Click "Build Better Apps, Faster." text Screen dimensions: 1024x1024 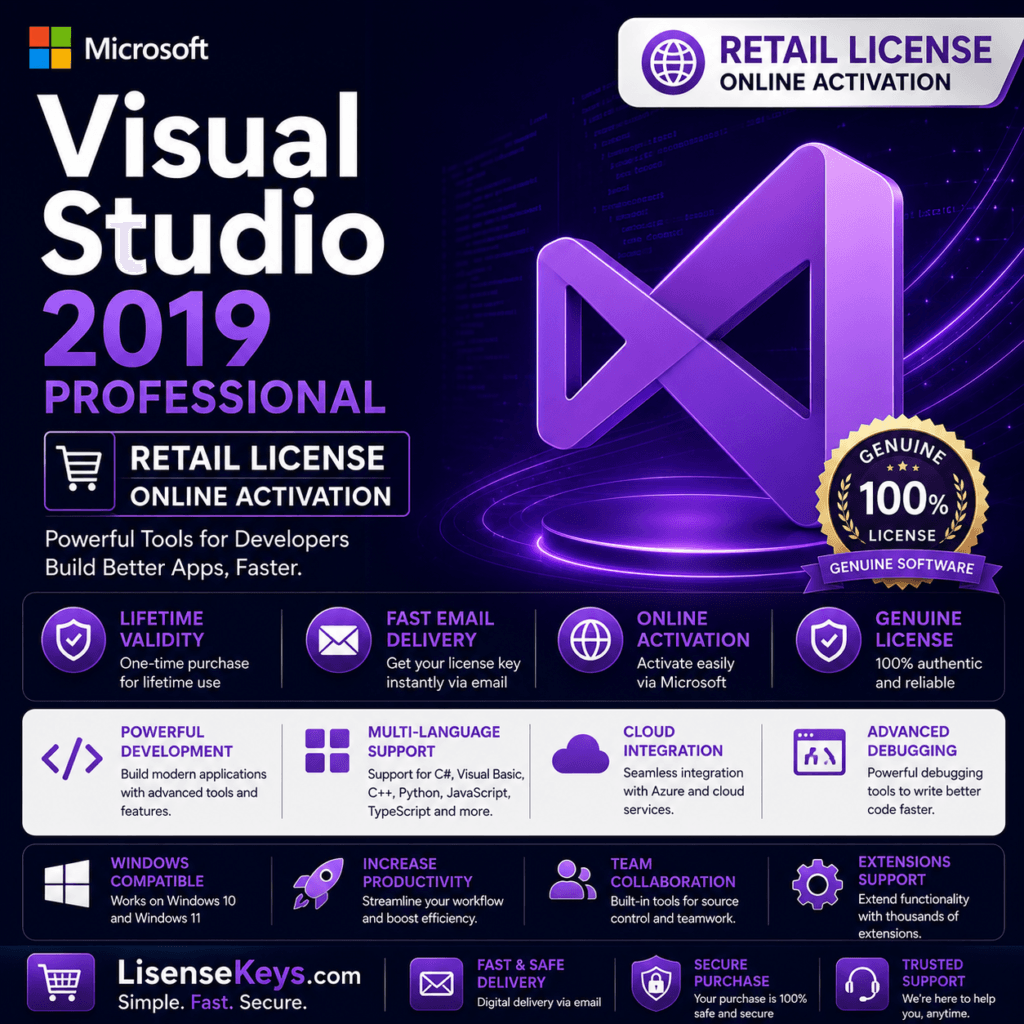[x=173, y=567]
